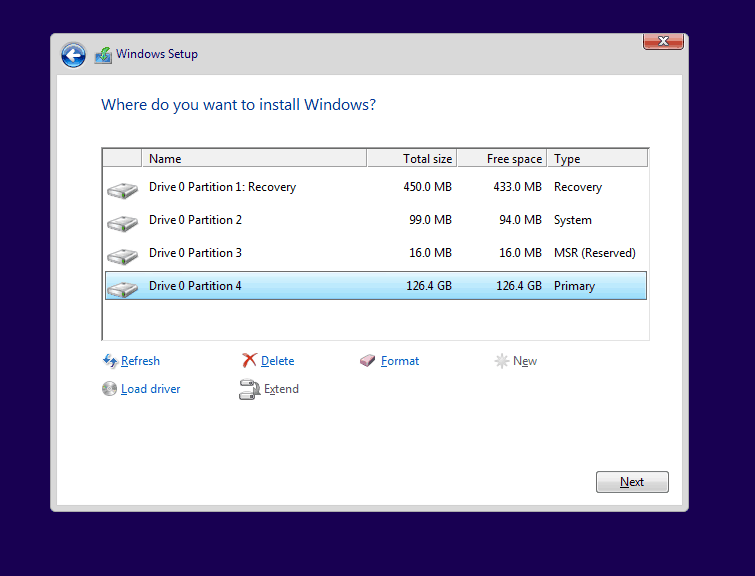
Task: Click the New starburst icon
Action: click(502, 361)
